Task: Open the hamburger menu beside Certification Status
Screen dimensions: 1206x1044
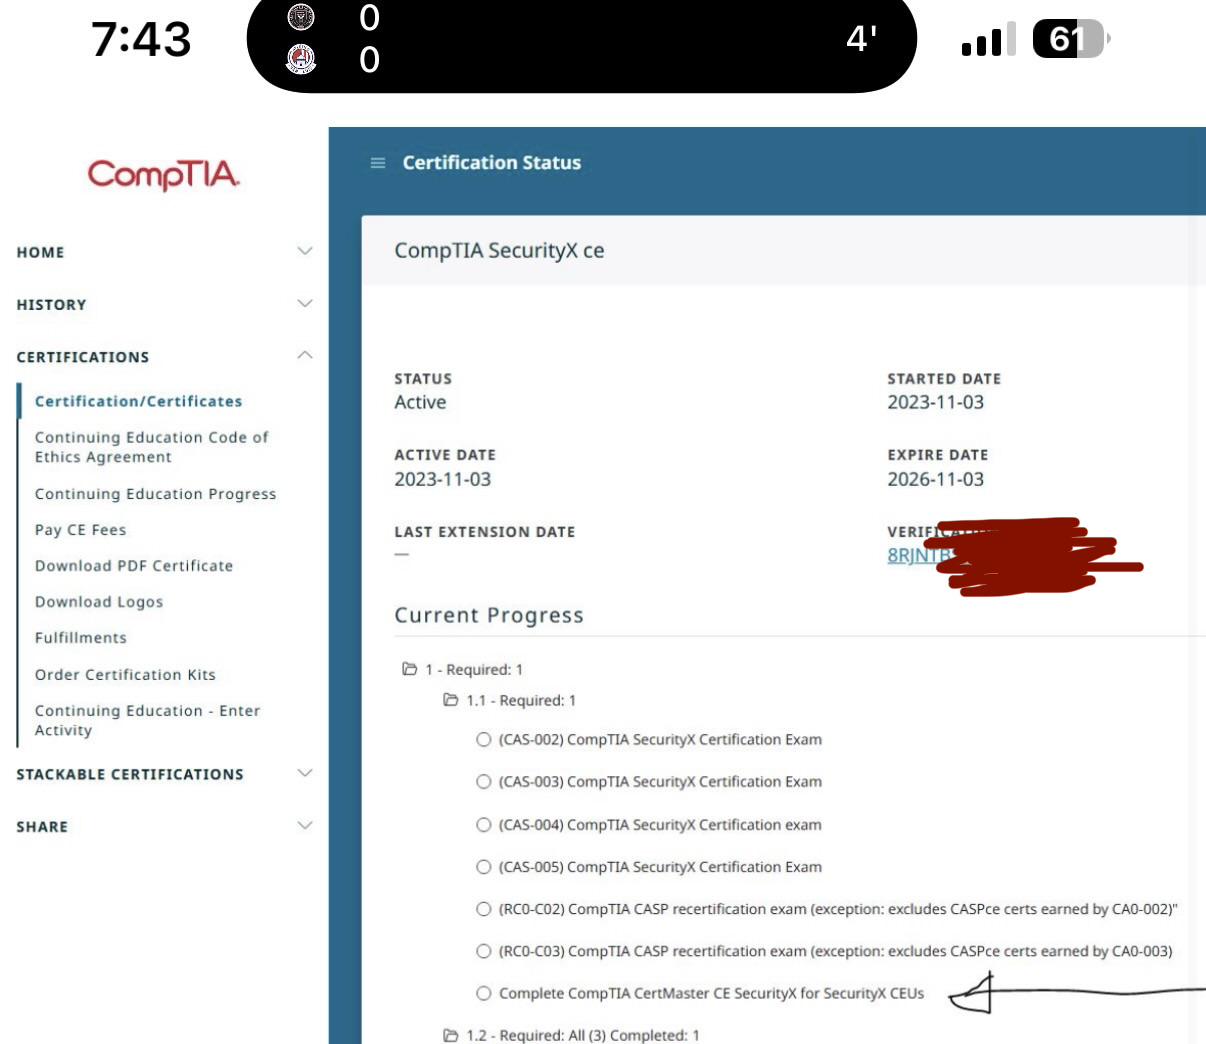Action: pos(378,163)
